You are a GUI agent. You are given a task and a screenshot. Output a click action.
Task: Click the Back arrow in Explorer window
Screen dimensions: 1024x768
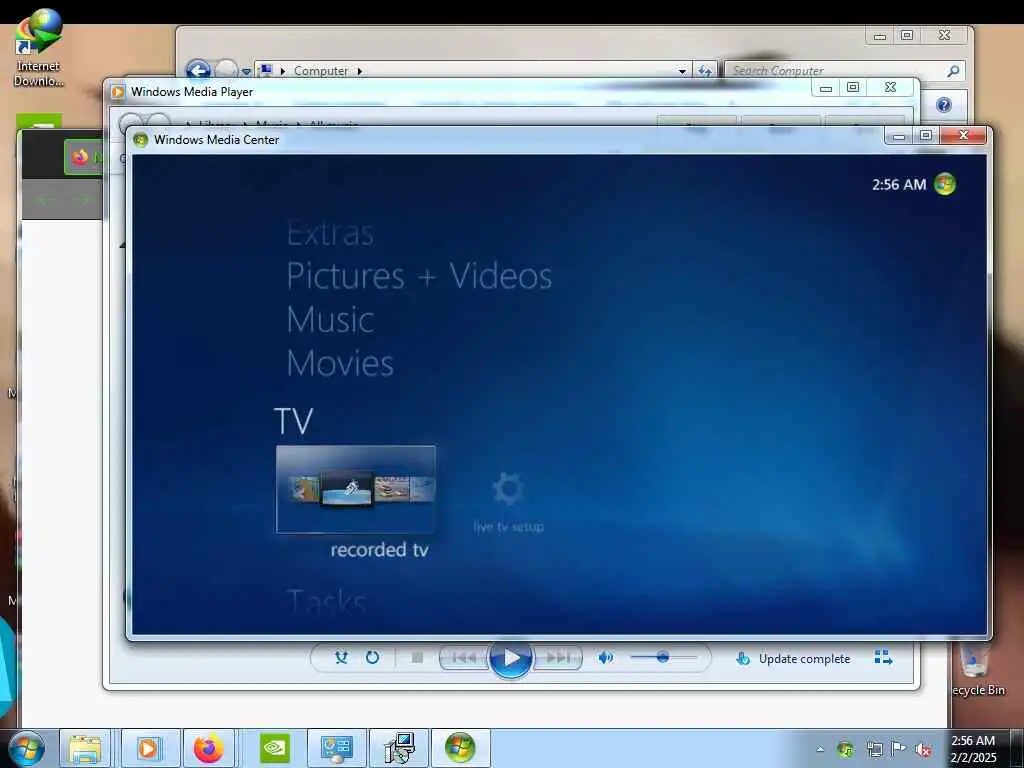click(198, 69)
